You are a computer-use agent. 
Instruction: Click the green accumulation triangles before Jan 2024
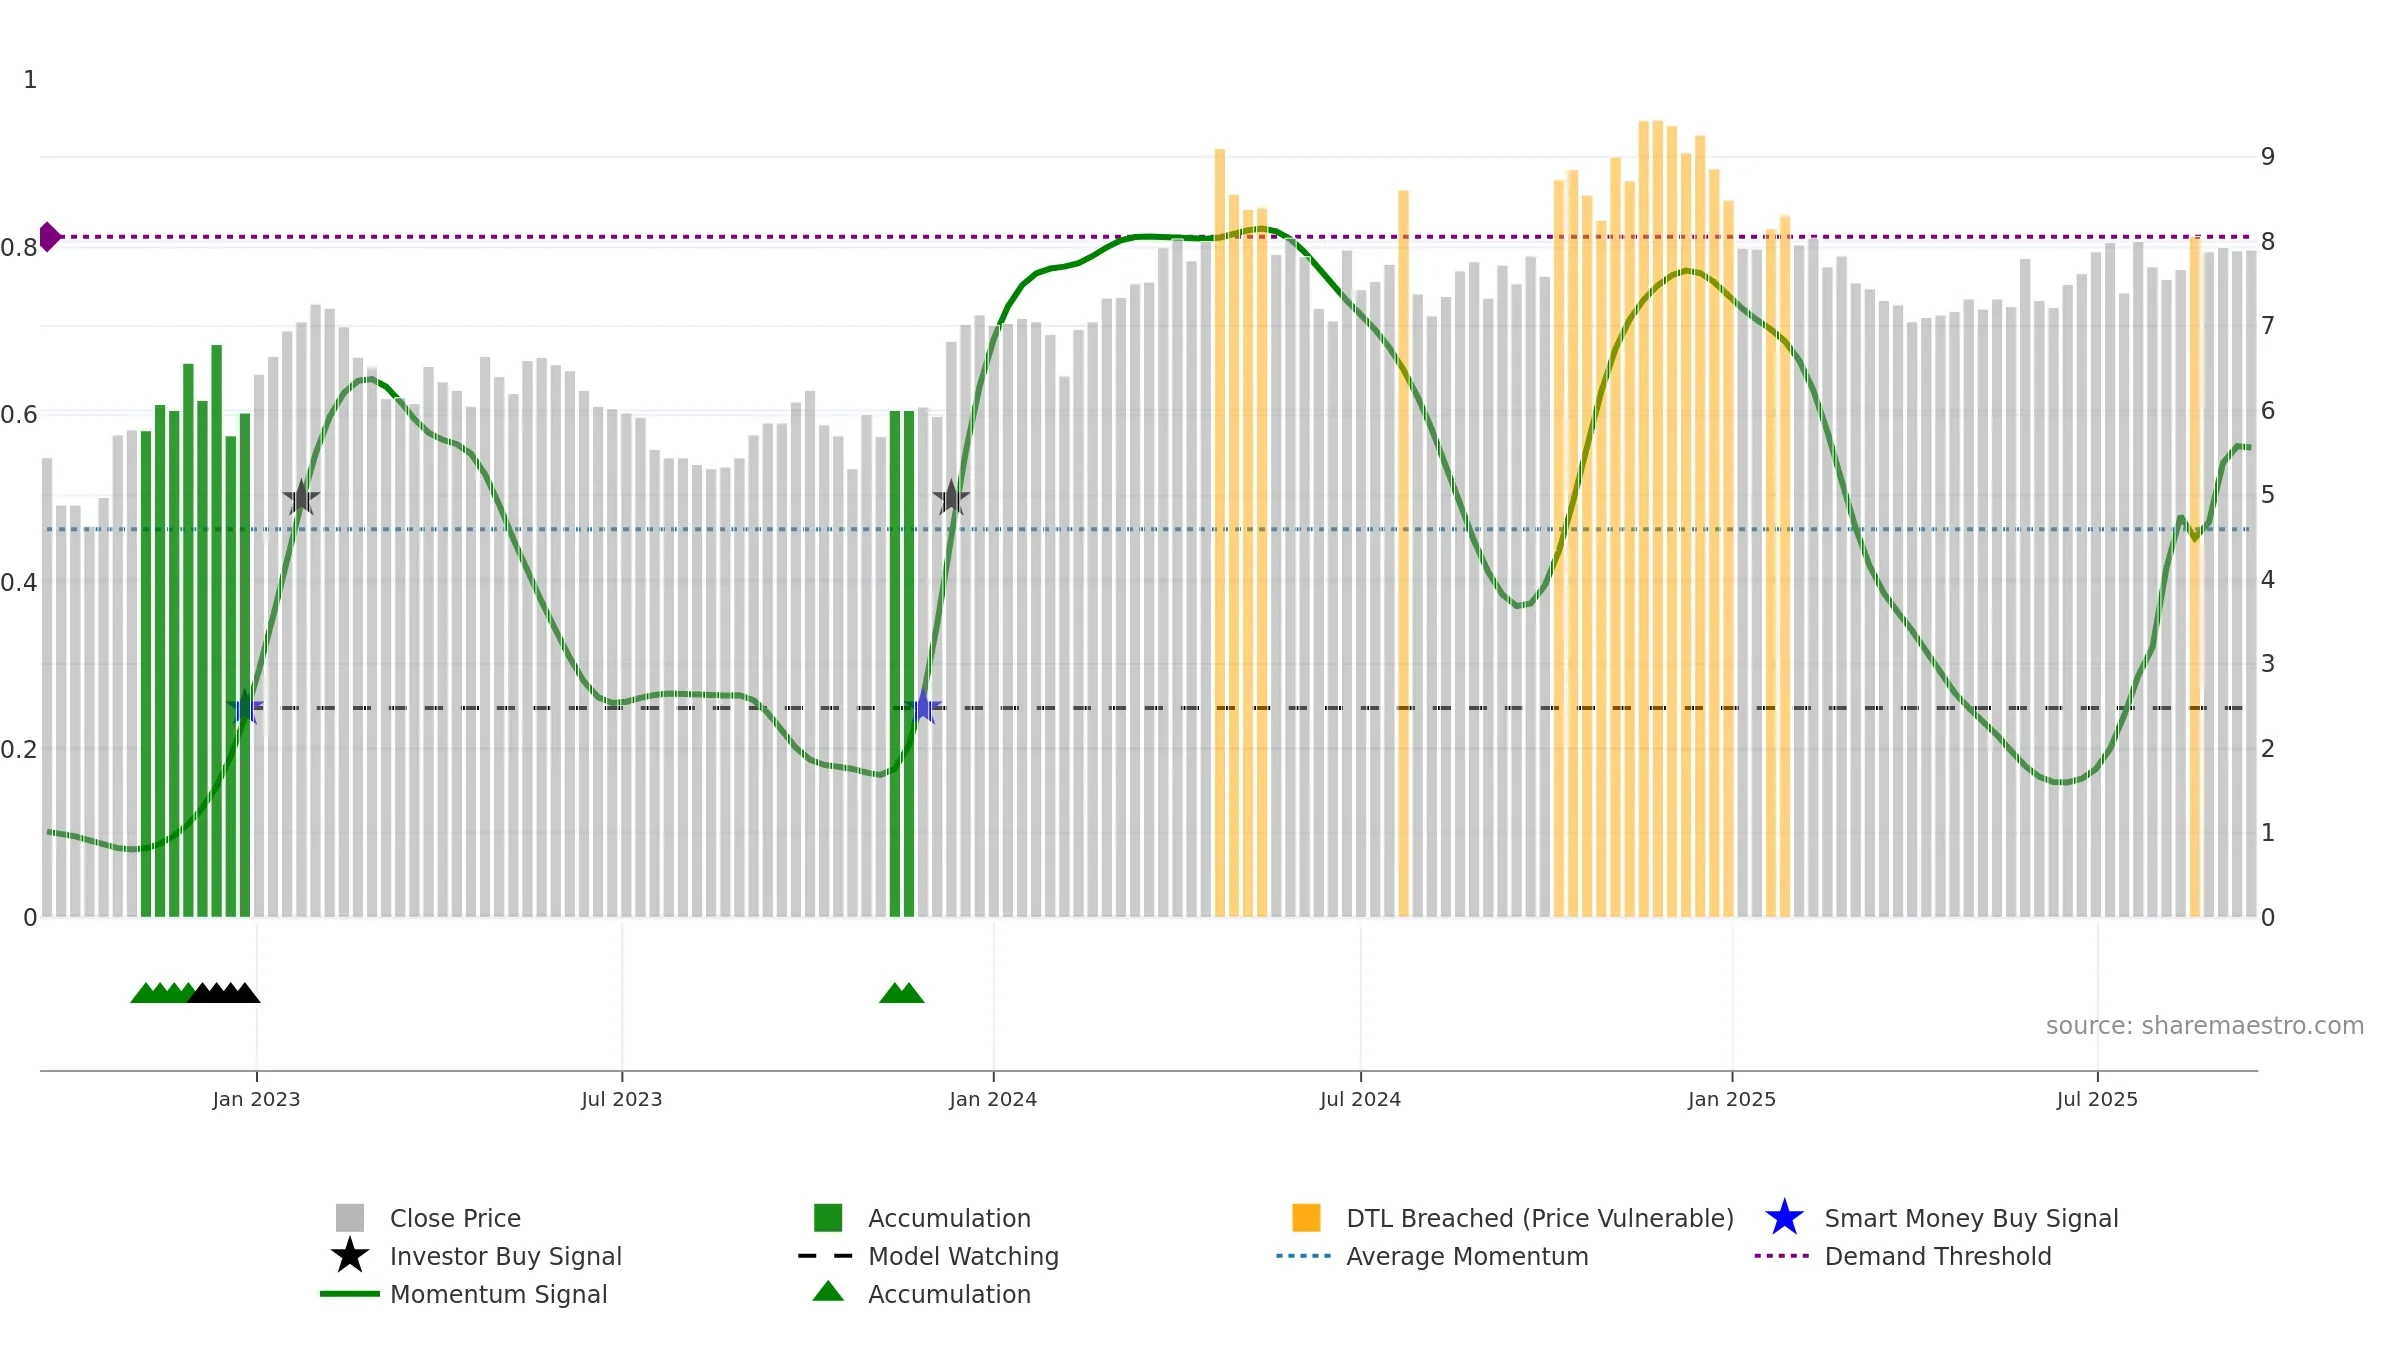[902, 993]
